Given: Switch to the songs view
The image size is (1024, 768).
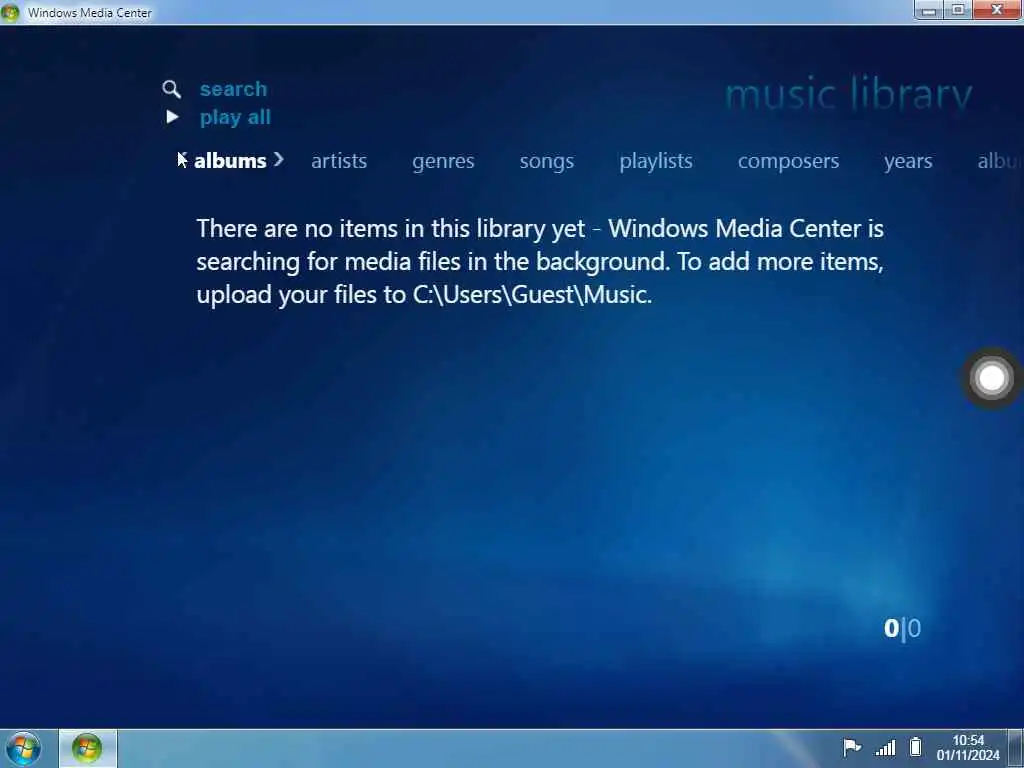Looking at the screenshot, I should pyautogui.click(x=547, y=161).
